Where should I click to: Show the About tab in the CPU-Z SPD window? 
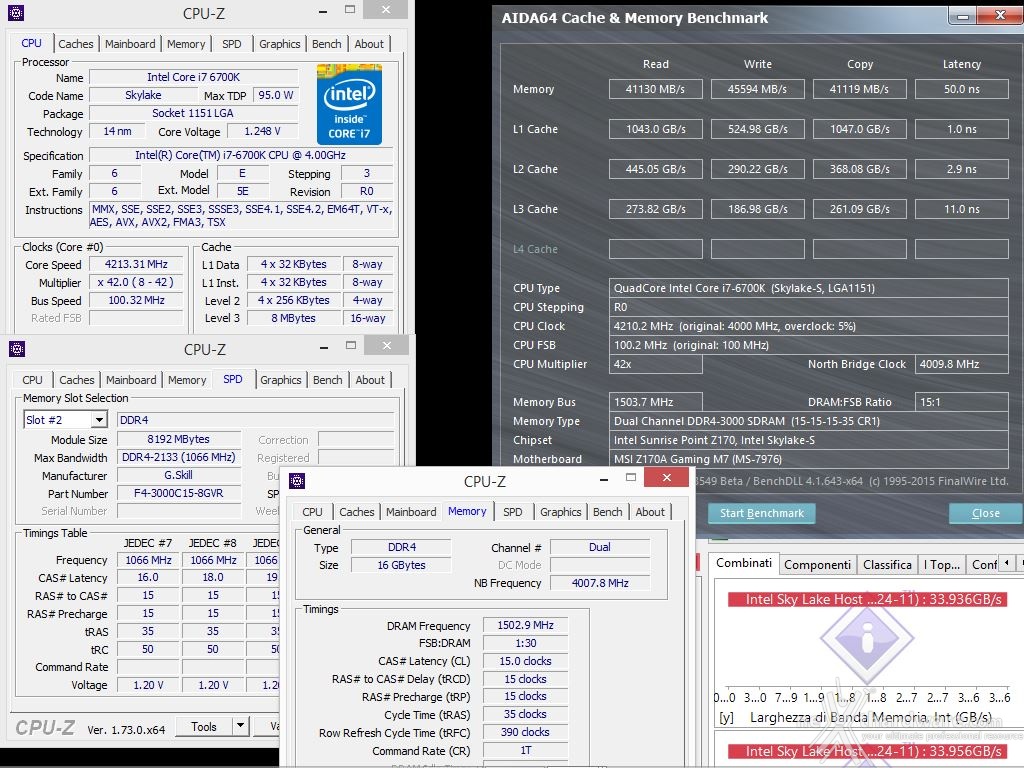click(370, 380)
